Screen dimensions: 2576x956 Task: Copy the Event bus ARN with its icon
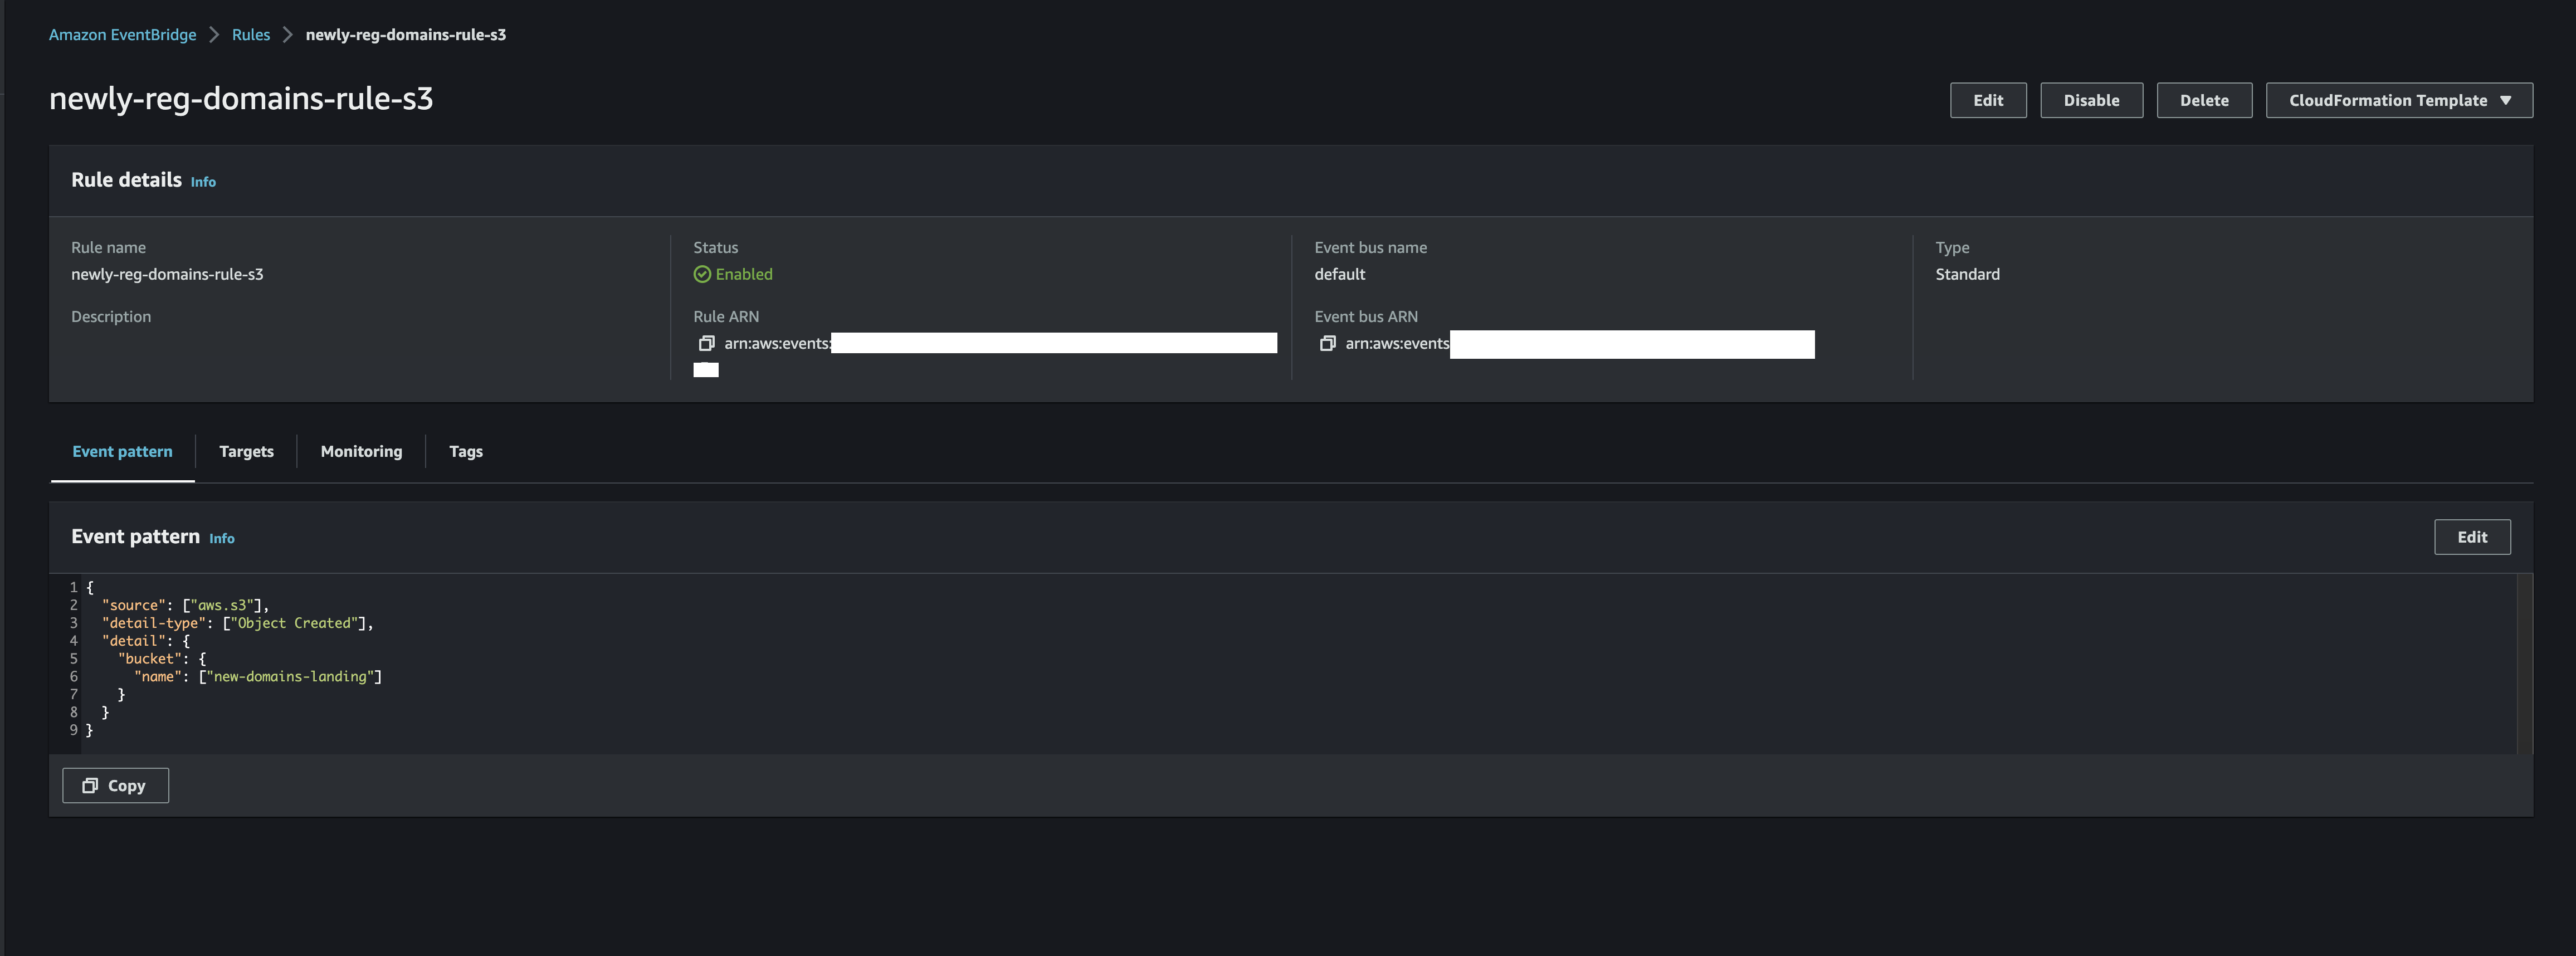(x=1327, y=344)
